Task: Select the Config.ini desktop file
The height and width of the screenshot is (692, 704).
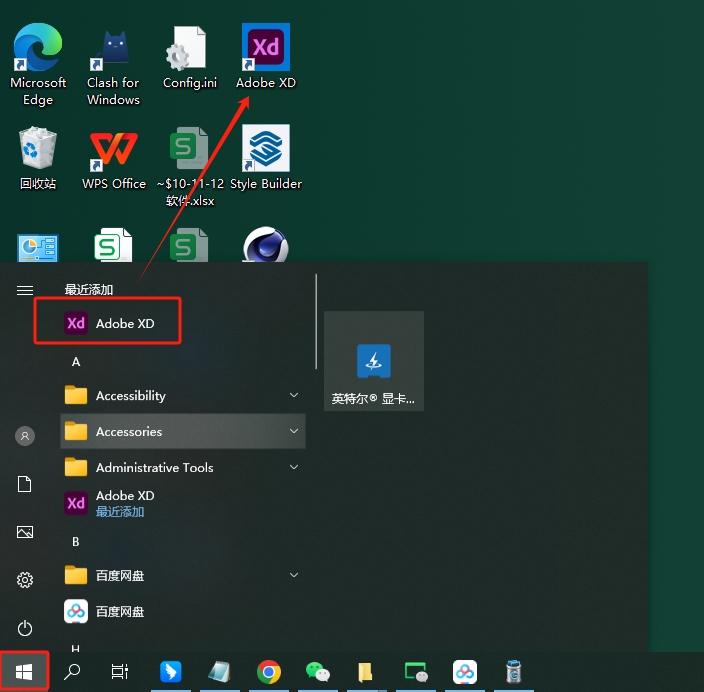Action: coord(189,57)
